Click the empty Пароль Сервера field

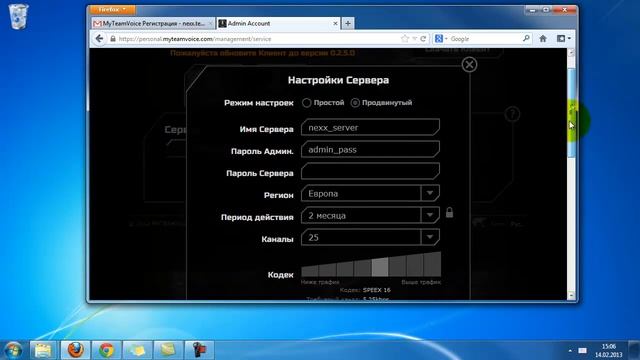[370, 172]
